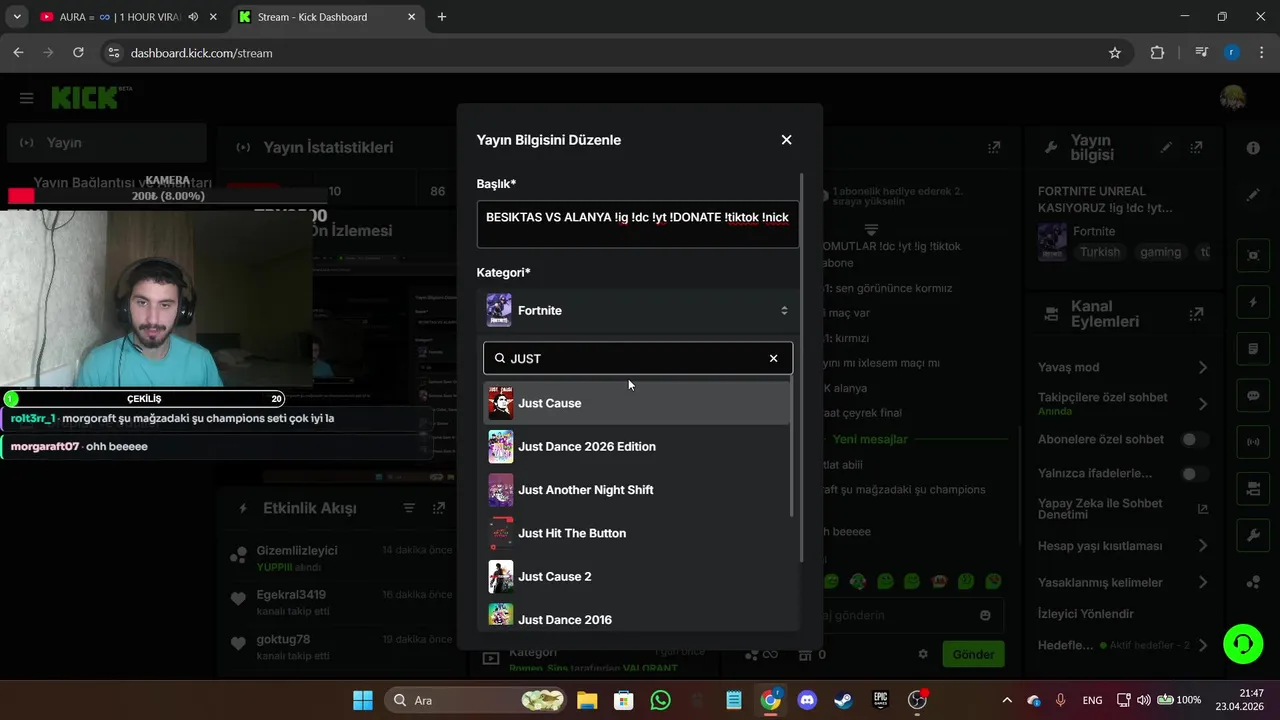Open Yayın in left sidebar
Viewport: 1280px width, 720px height.
click(106, 143)
